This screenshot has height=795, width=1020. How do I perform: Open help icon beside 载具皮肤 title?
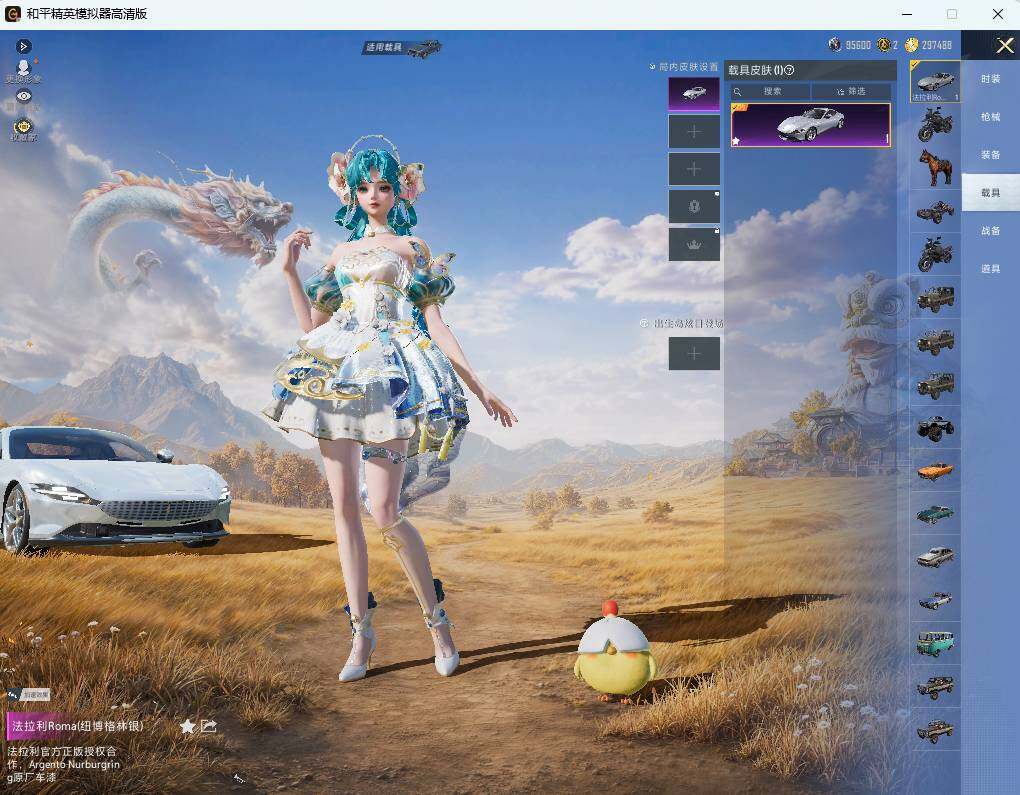790,70
